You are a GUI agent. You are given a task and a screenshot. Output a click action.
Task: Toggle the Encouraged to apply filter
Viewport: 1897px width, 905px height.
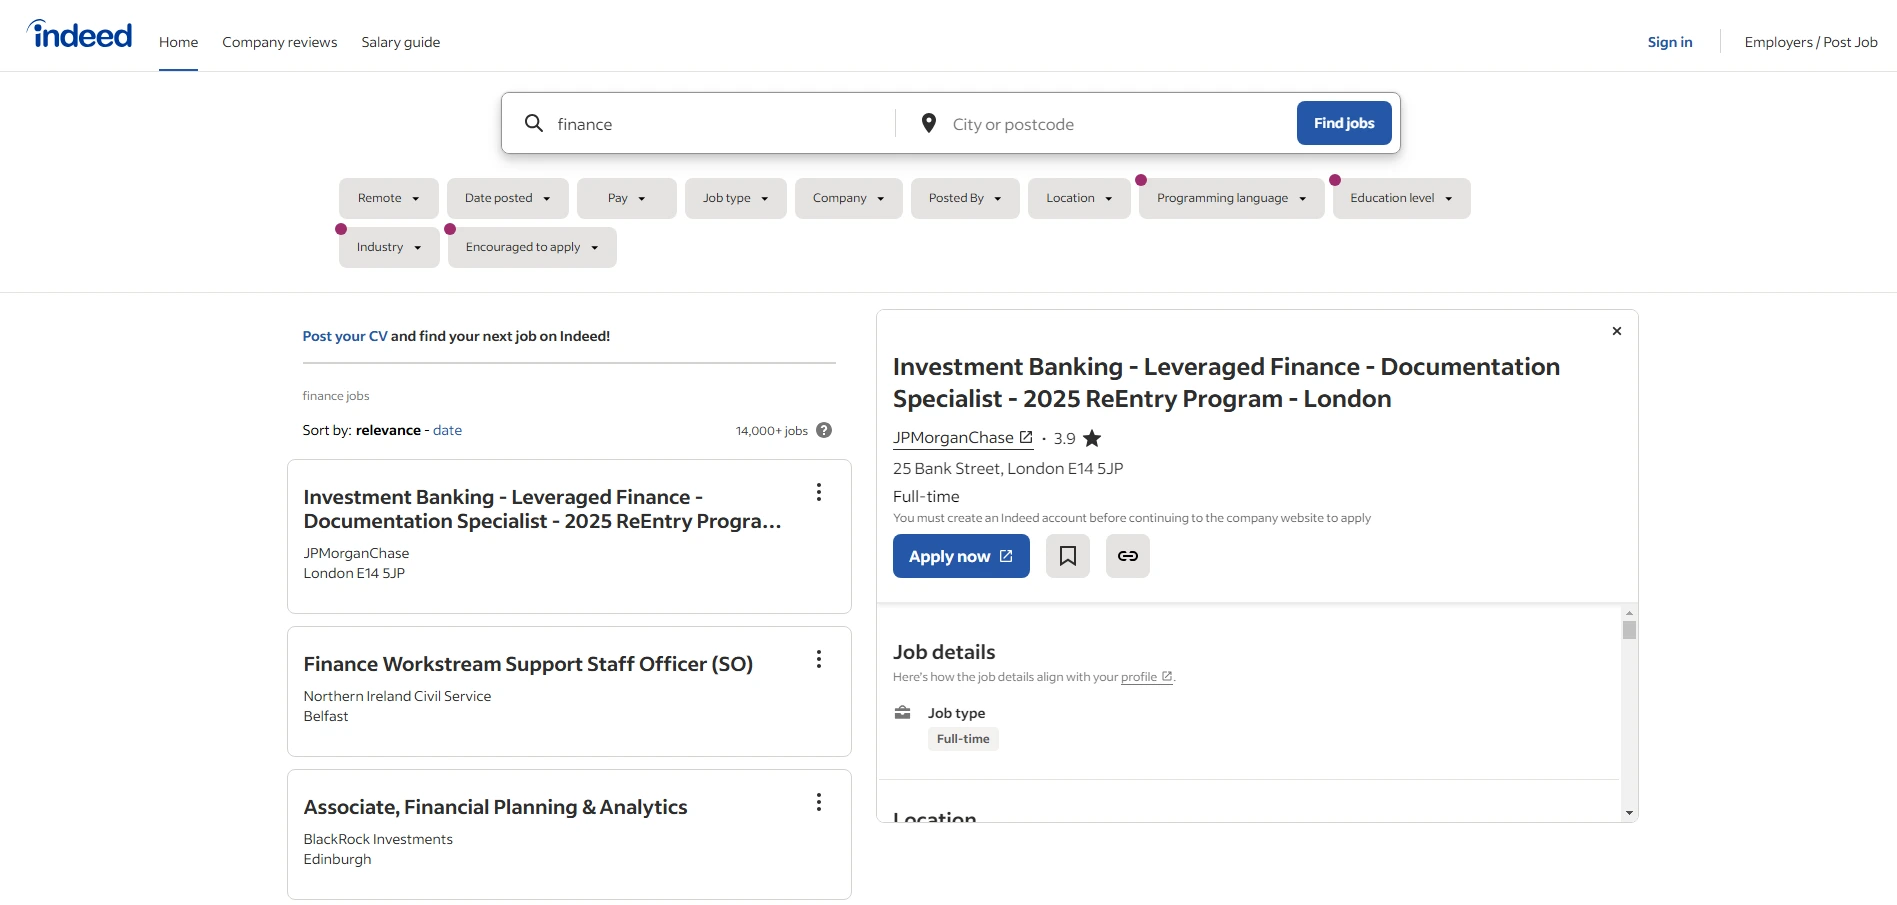click(x=531, y=247)
